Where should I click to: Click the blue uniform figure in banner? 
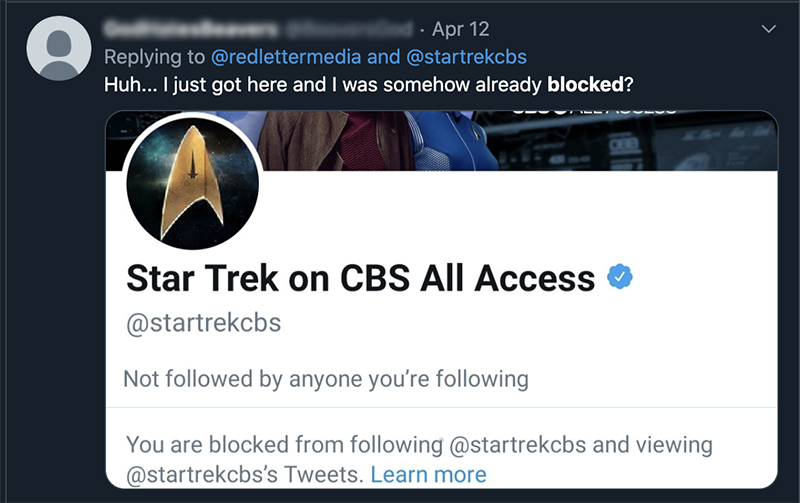[x=452, y=141]
